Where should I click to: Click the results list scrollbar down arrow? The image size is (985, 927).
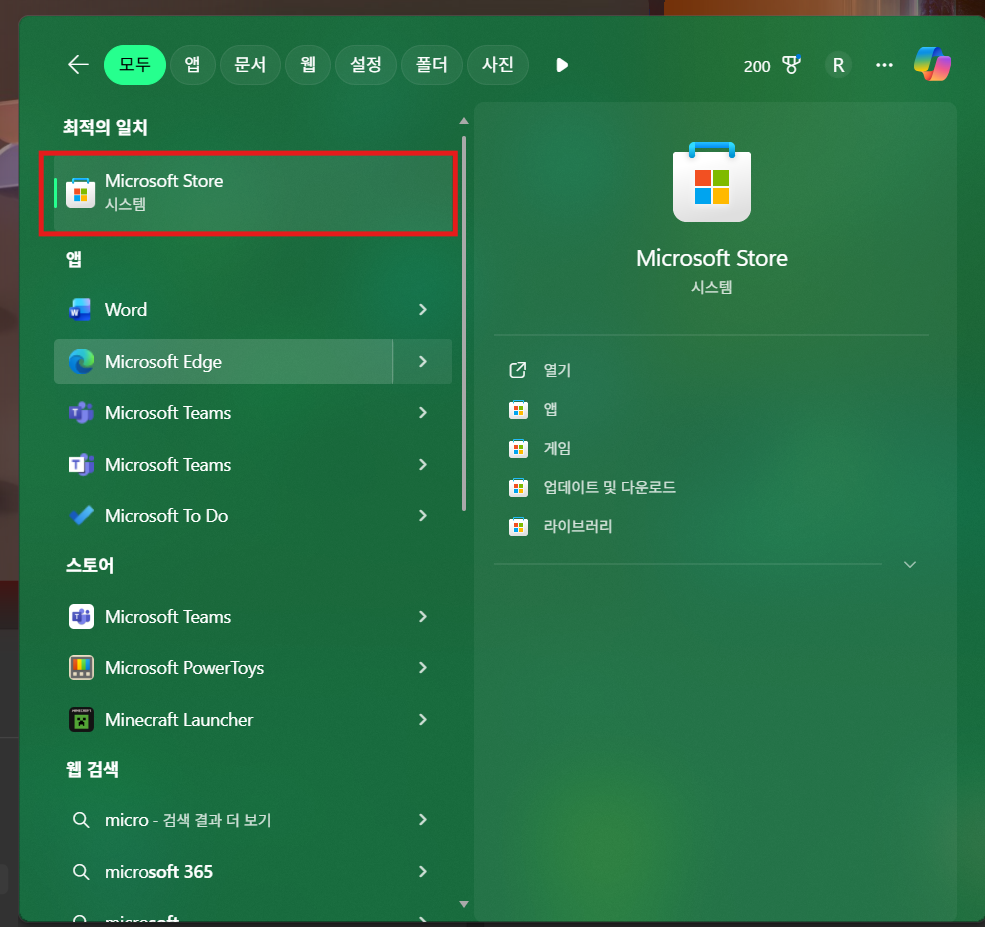(x=463, y=903)
